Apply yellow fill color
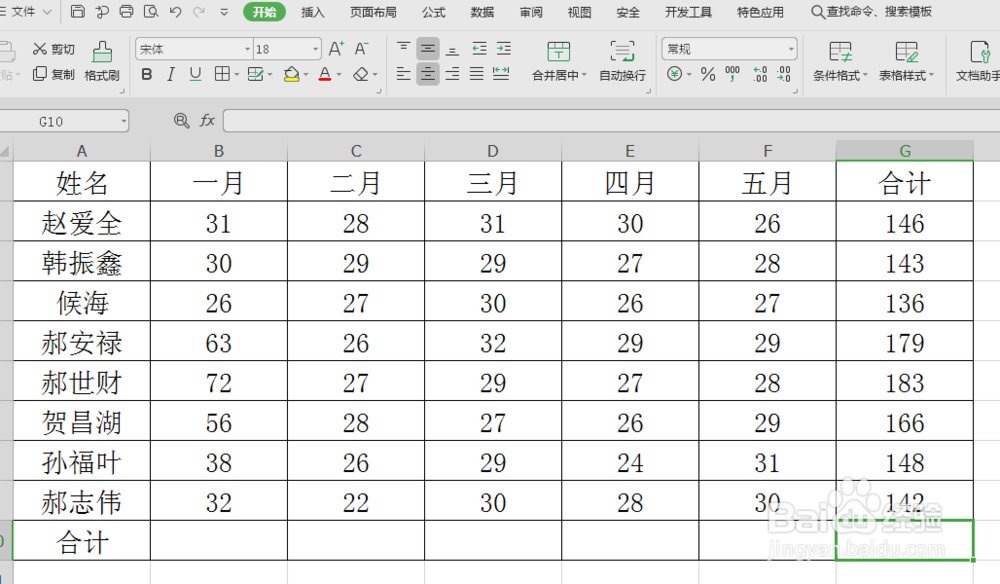This screenshot has width=1000, height=584. click(x=291, y=75)
